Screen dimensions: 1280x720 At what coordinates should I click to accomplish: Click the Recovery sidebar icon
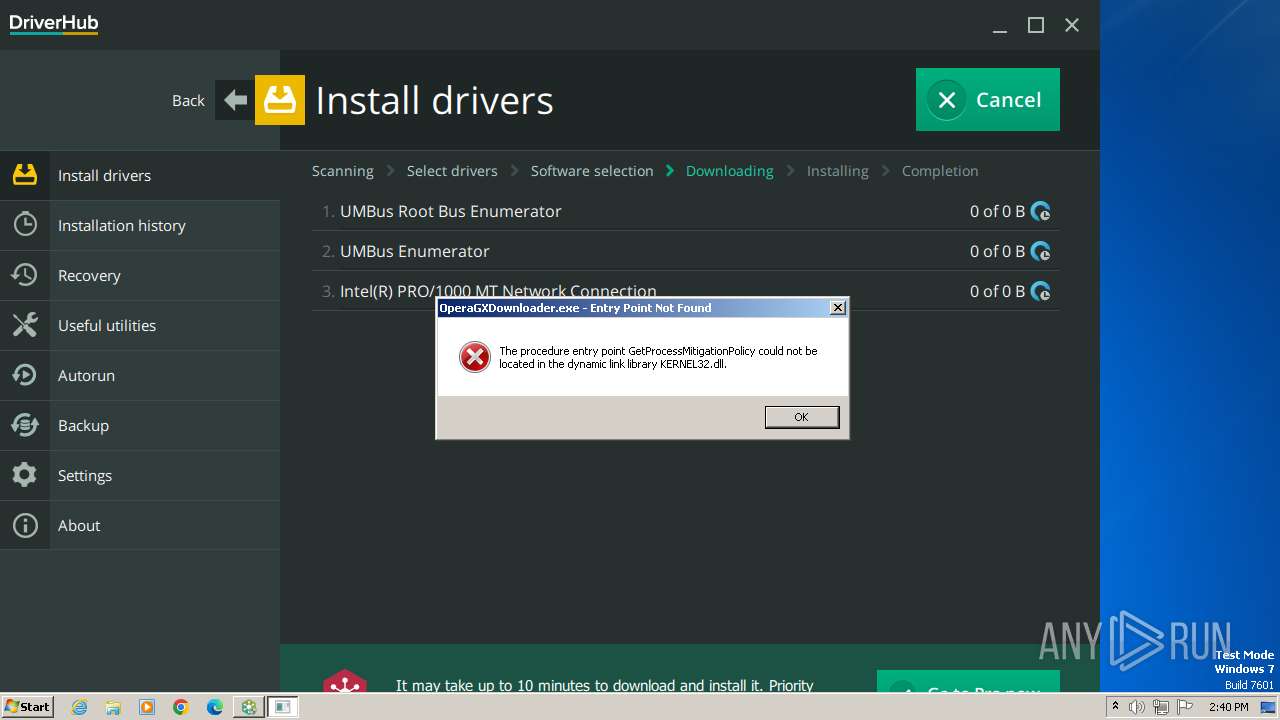(25, 275)
